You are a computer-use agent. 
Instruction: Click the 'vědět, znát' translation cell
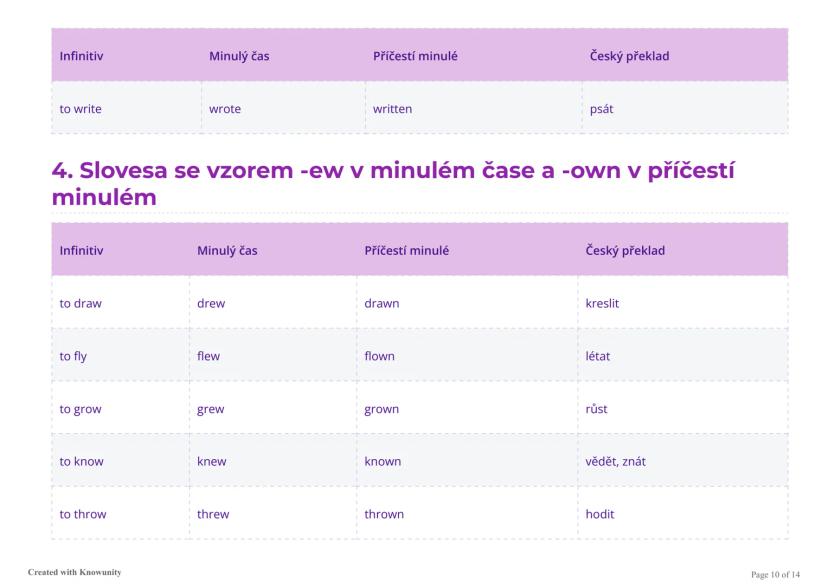[615, 461]
